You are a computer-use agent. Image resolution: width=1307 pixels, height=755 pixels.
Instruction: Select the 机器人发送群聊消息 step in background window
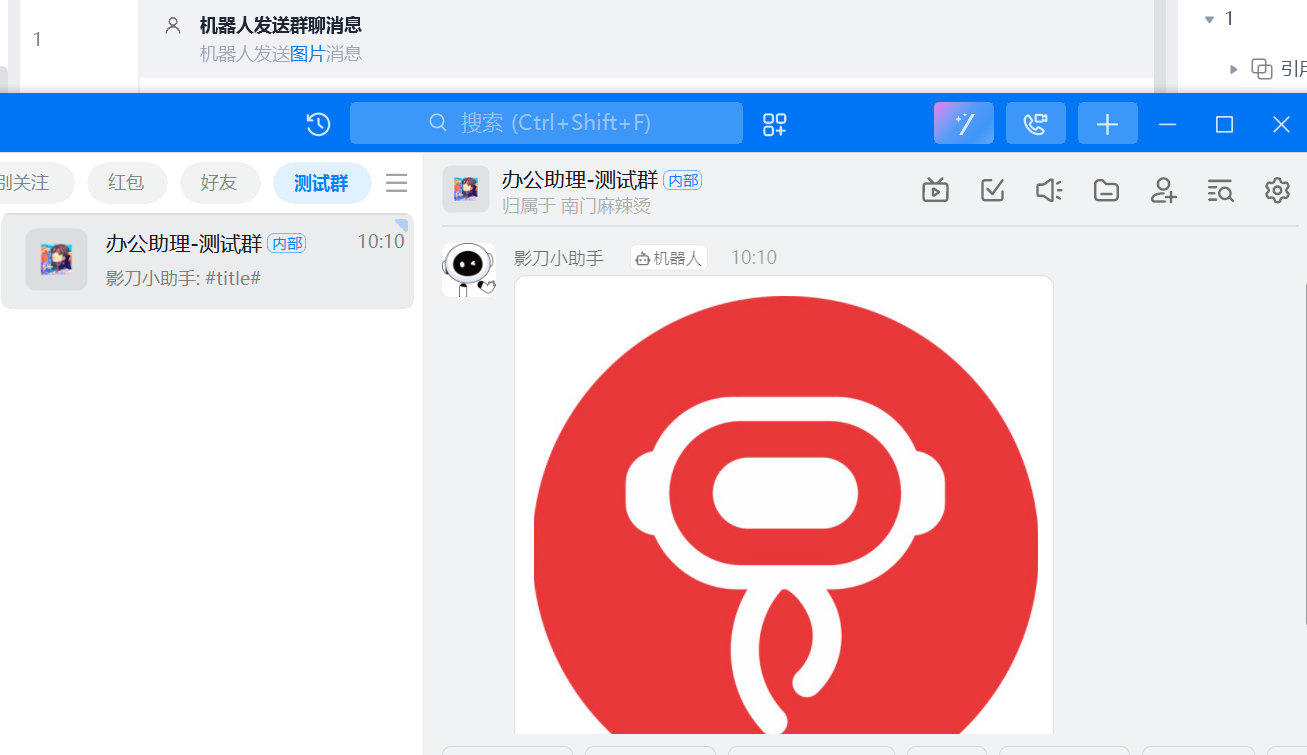[646, 39]
